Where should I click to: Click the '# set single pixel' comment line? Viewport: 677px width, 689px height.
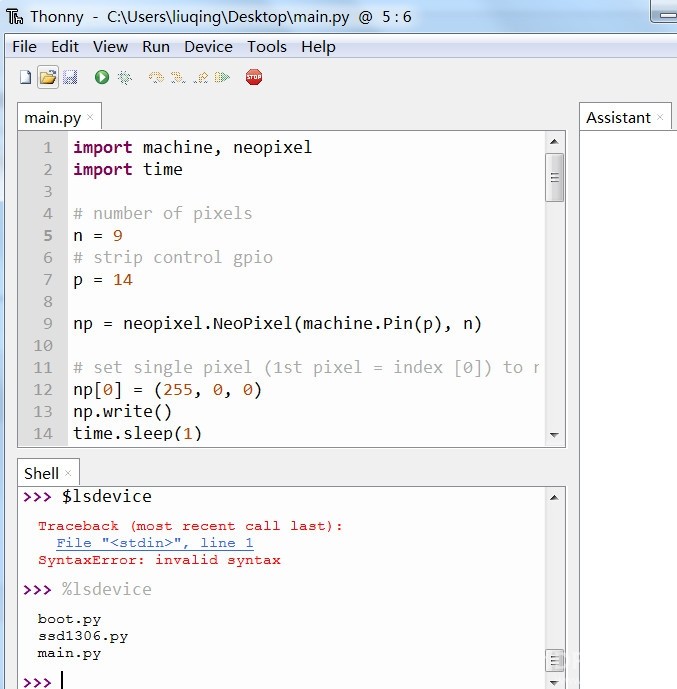click(307, 367)
